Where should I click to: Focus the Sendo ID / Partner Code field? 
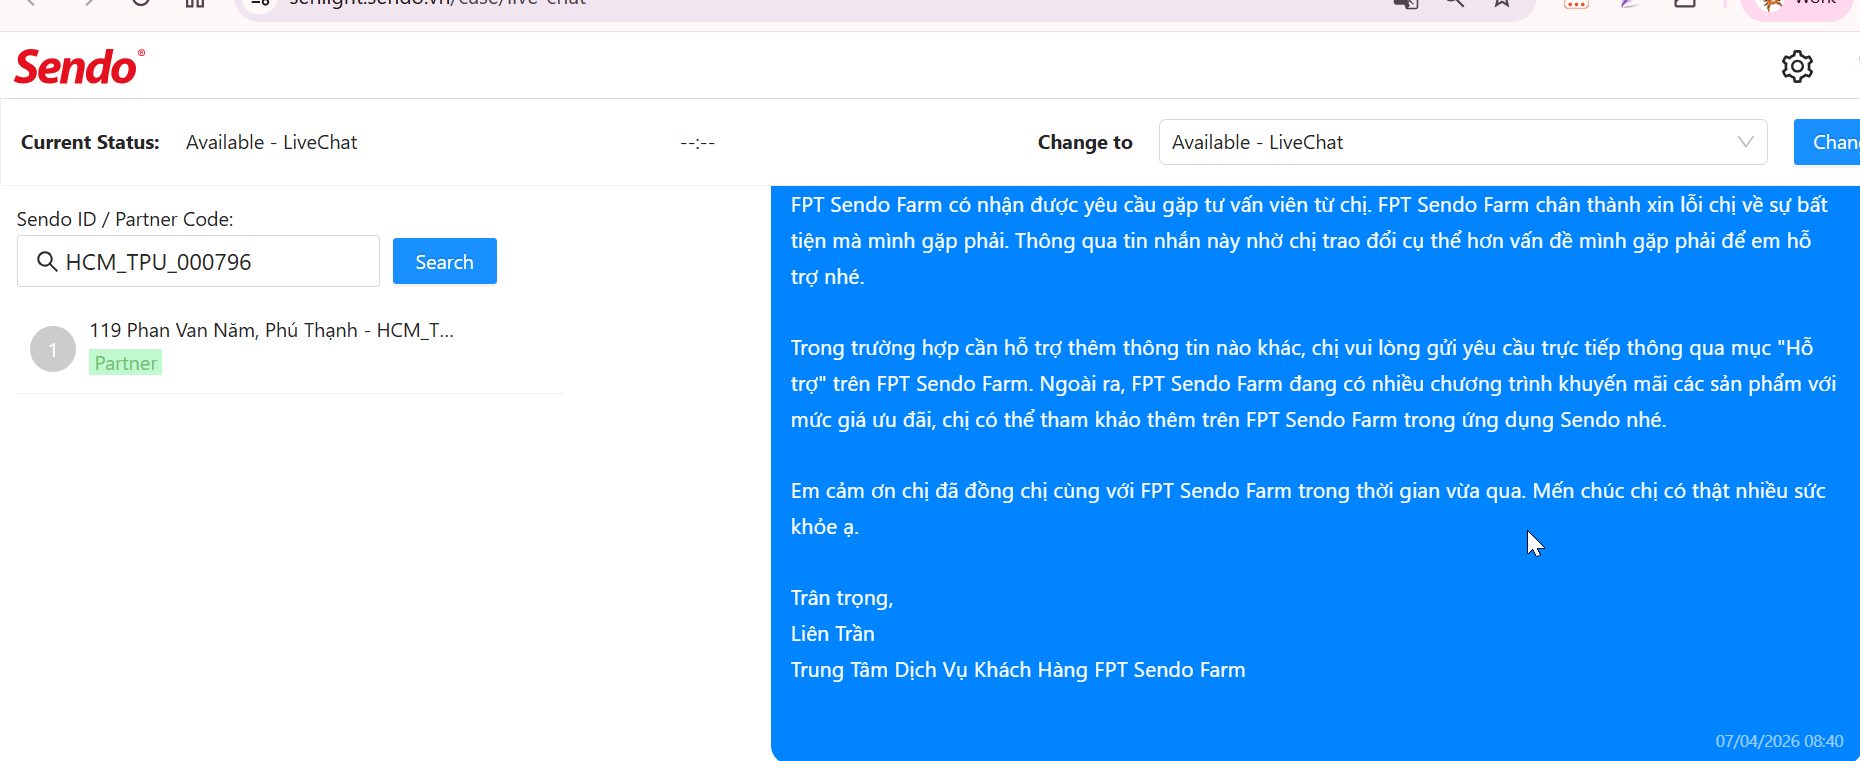coord(198,261)
